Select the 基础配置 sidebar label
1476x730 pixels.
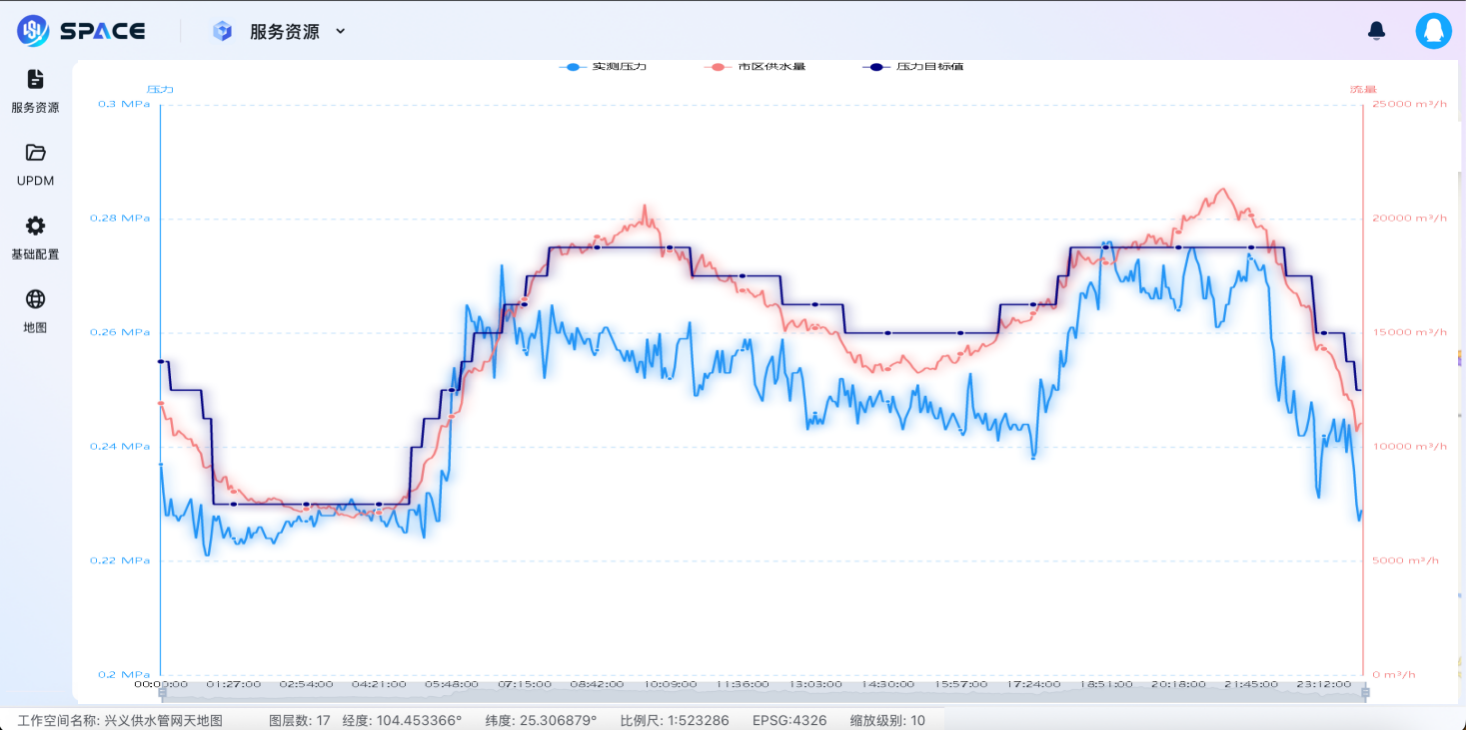pos(35,254)
